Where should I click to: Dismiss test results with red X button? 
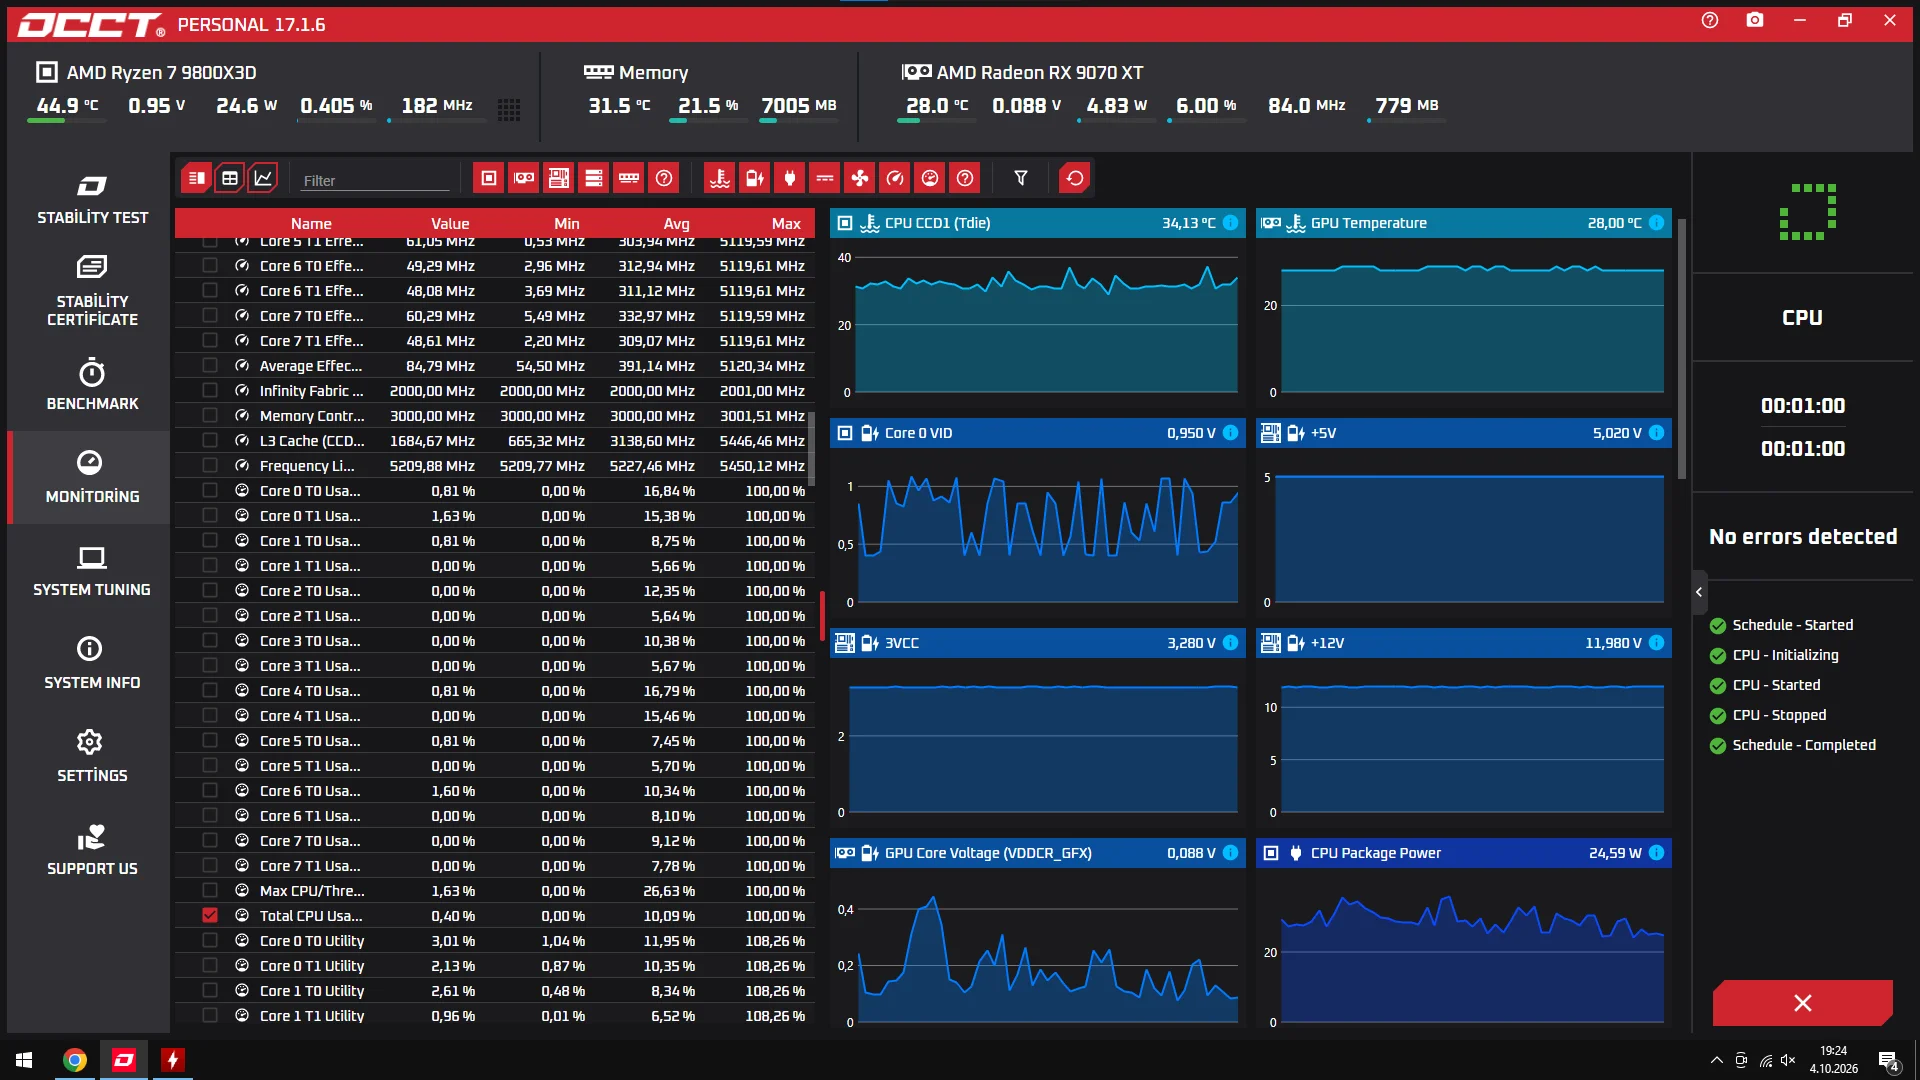(1802, 1003)
